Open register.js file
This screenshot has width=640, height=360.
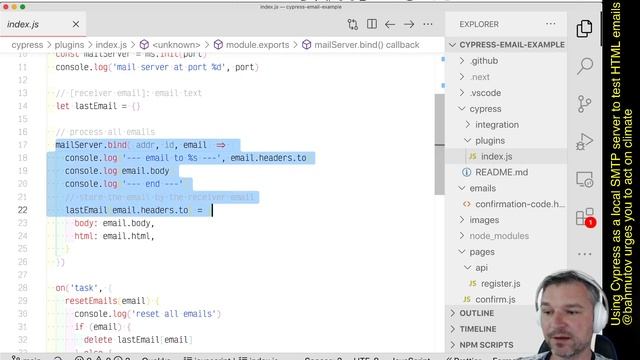pos(500,284)
